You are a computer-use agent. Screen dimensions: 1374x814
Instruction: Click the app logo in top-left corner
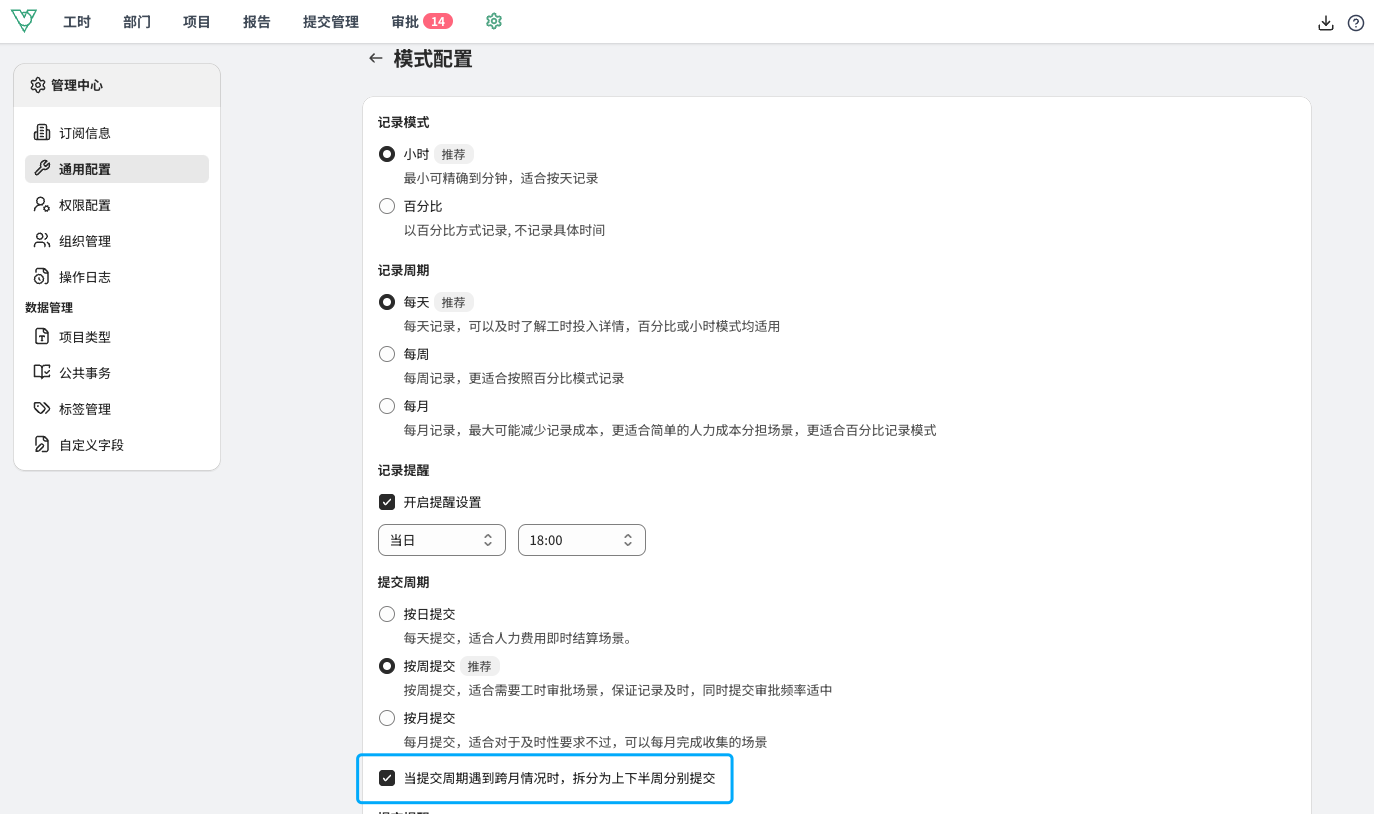point(24,21)
